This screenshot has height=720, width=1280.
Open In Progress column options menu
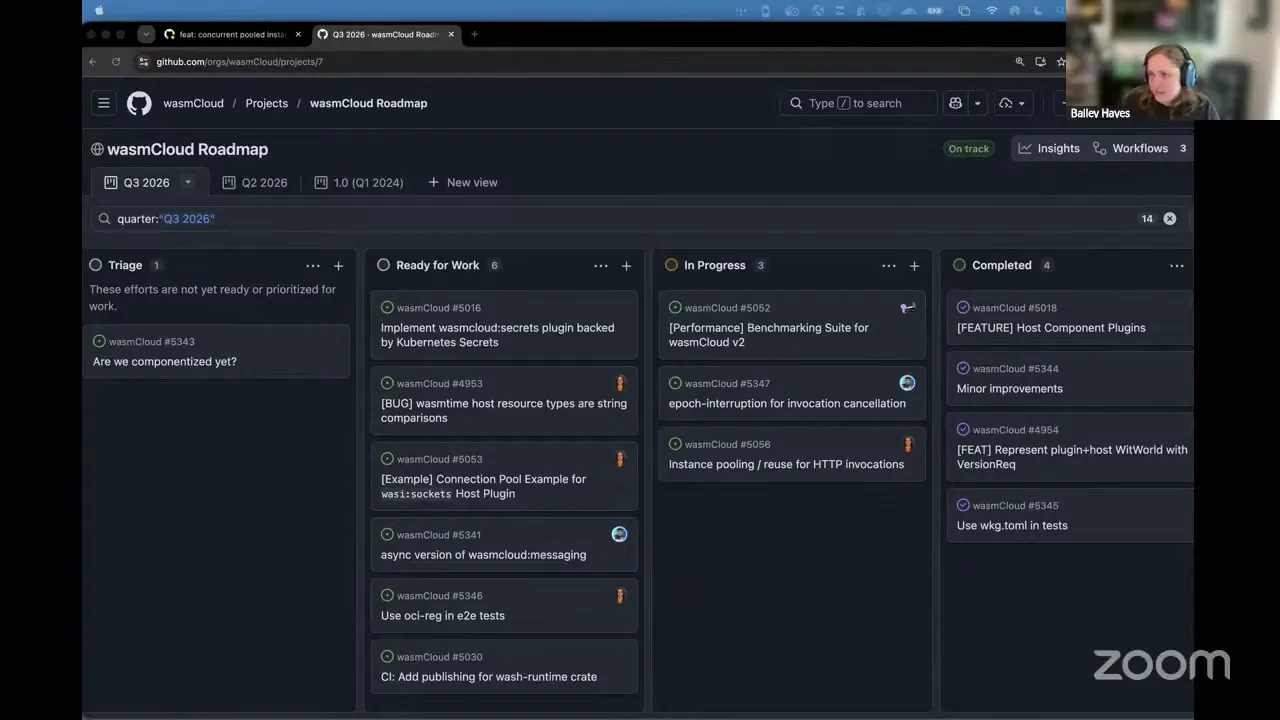coord(889,265)
